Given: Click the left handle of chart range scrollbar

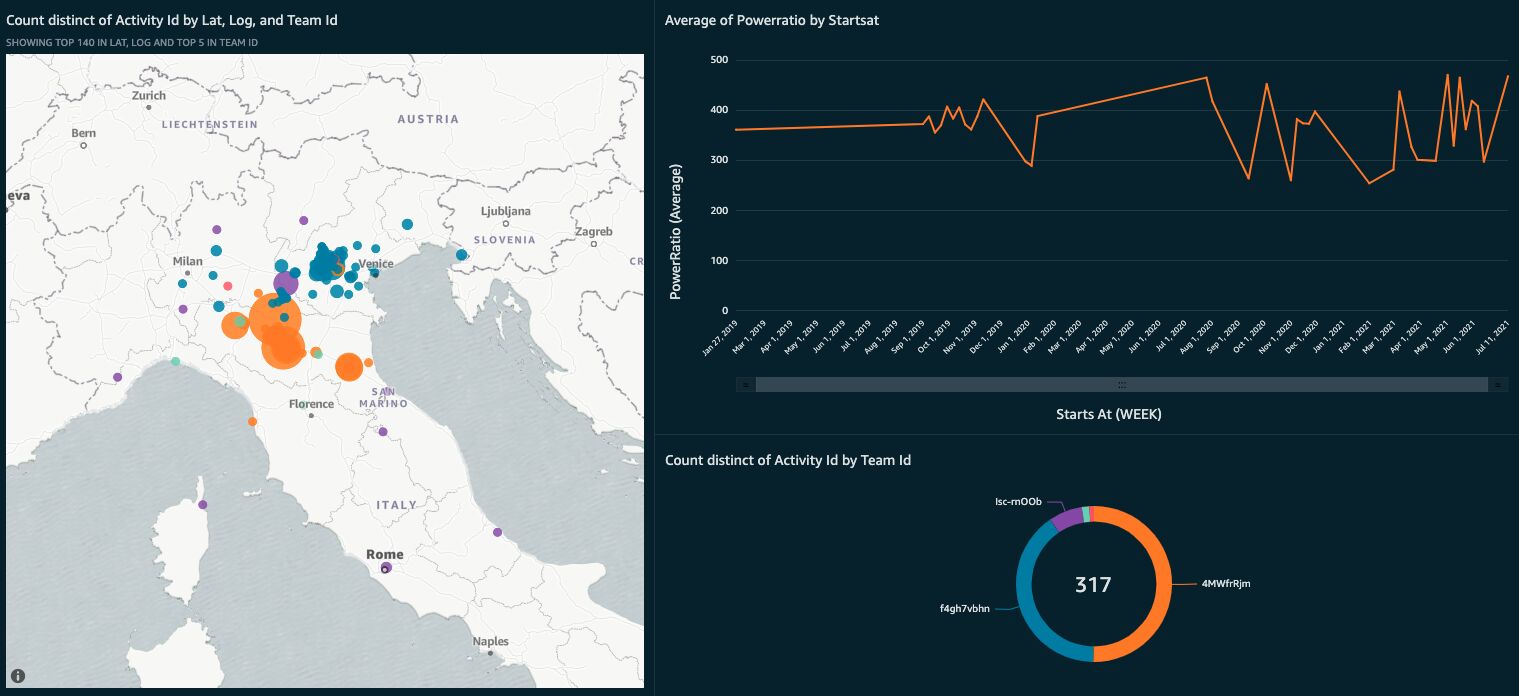Looking at the screenshot, I should (746, 384).
